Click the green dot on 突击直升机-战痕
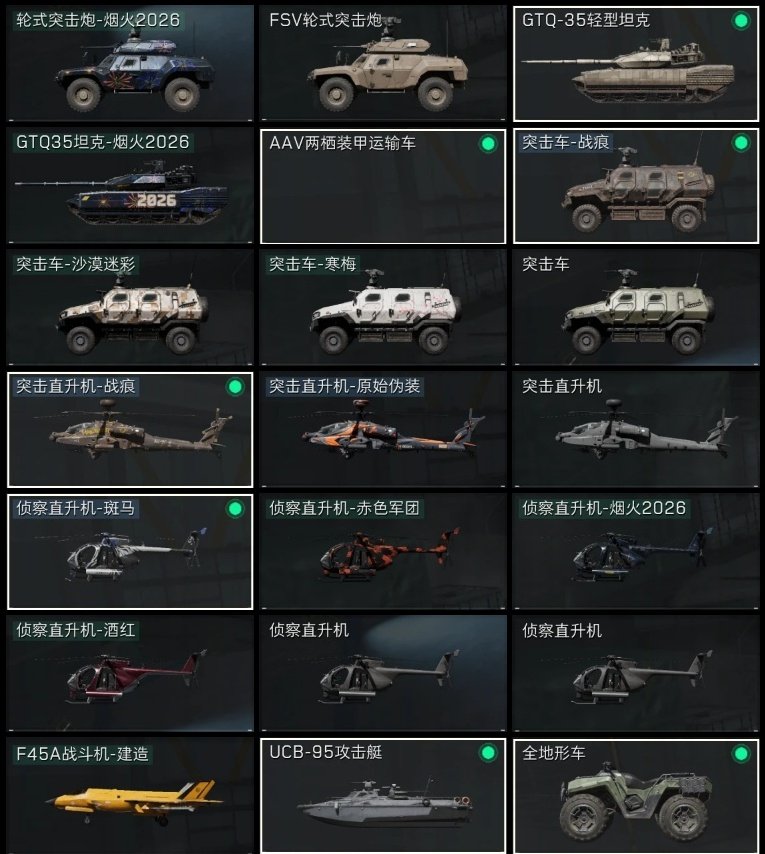Image resolution: width=765 pixels, height=854 pixels. click(235, 387)
